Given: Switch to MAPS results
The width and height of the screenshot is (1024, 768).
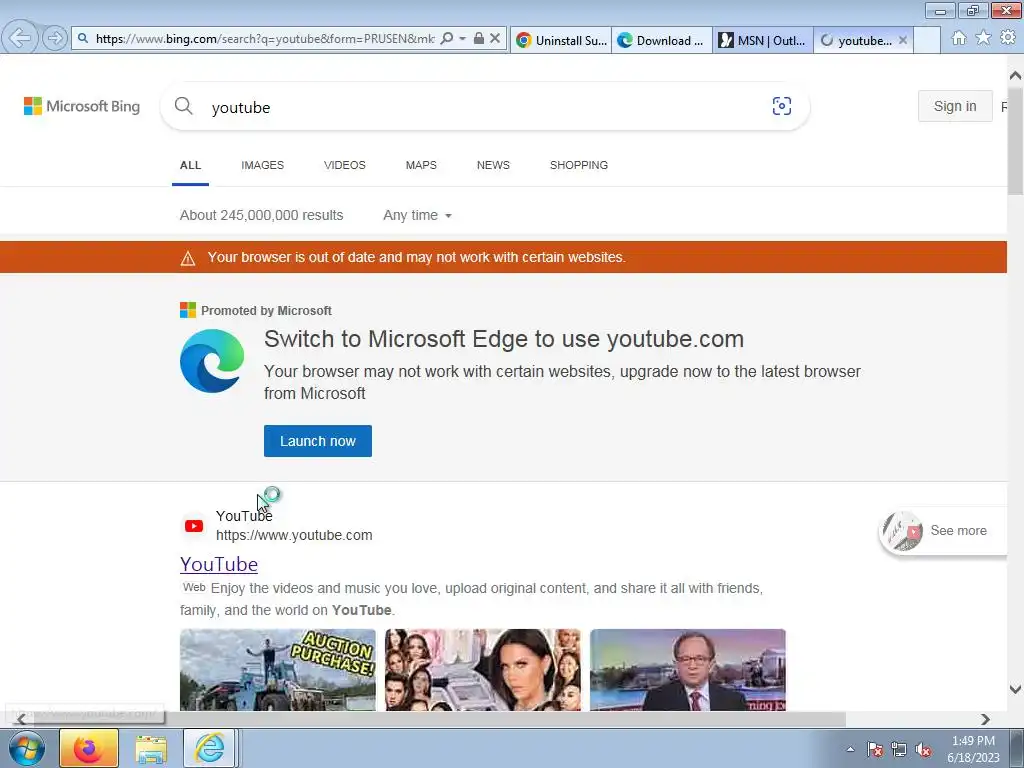Looking at the screenshot, I should 421,165.
